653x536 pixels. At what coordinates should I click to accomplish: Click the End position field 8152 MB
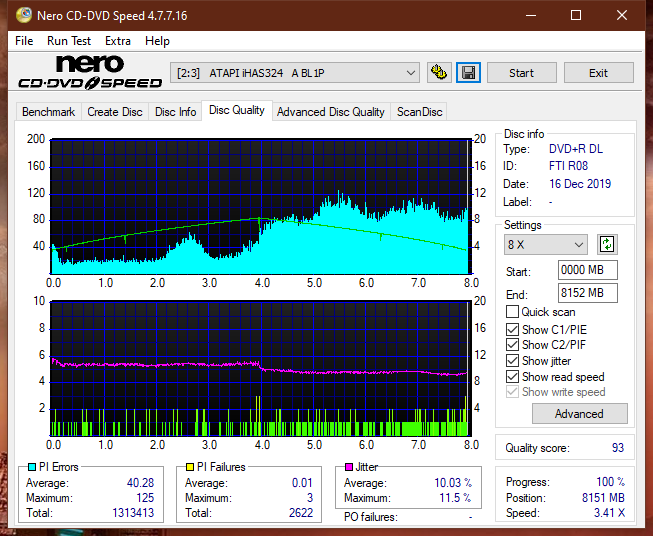point(587,293)
